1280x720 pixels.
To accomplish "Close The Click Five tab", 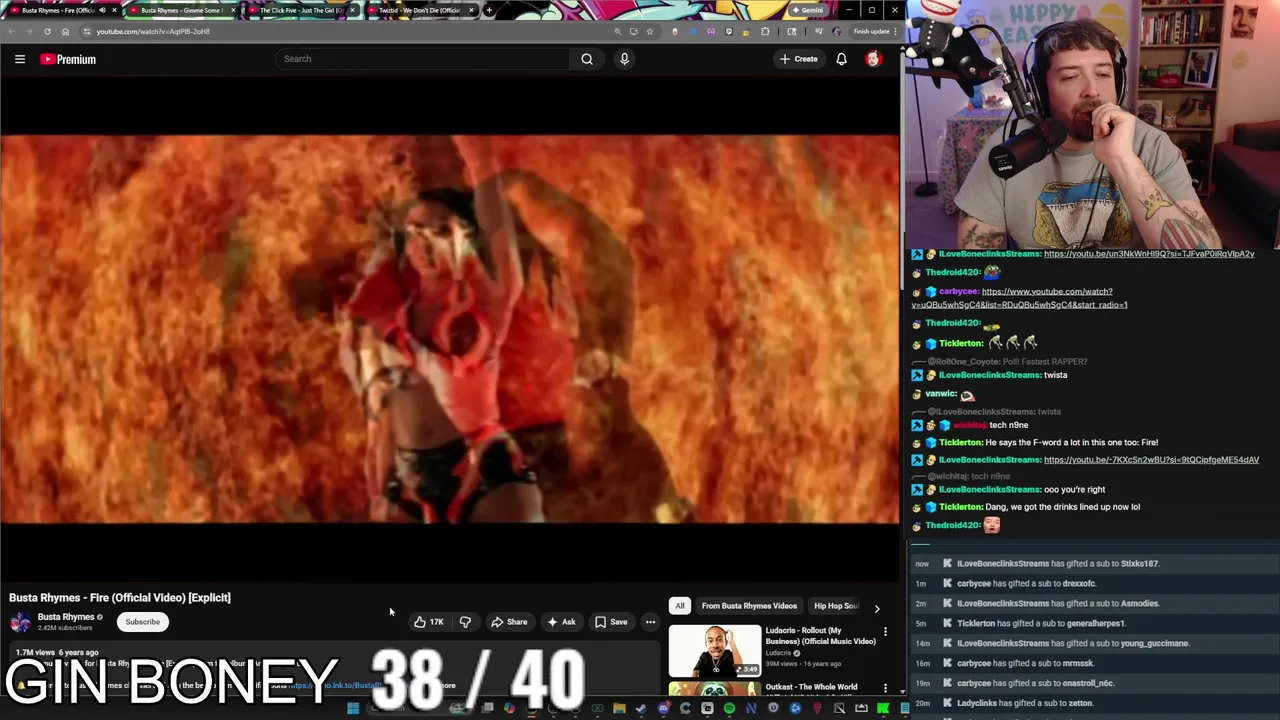I will pyautogui.click(x=352, y=10).
